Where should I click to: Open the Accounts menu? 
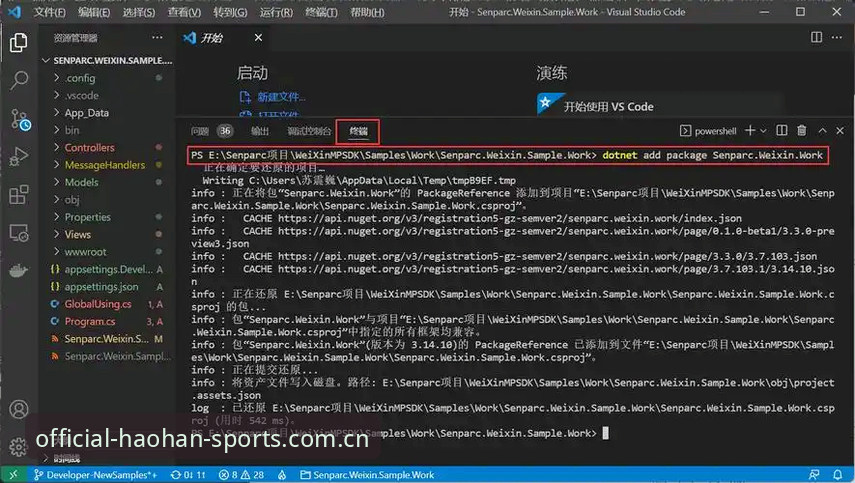point(19,409)
